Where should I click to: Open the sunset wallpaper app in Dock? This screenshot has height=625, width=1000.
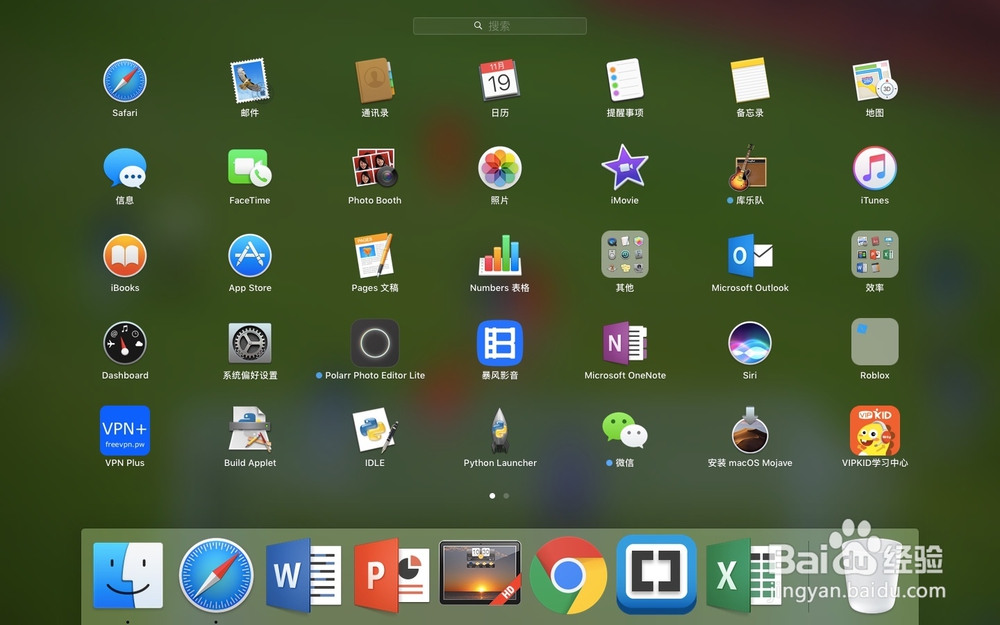(480, 573)
